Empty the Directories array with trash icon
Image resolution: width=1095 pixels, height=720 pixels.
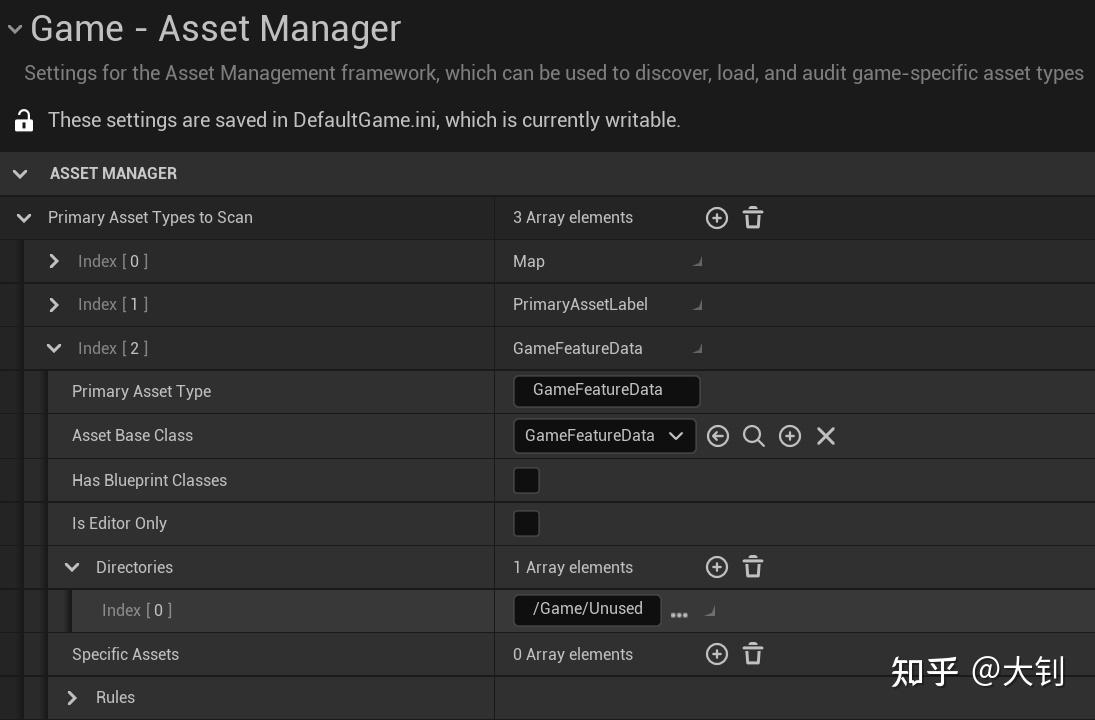pyautogui.click(x=753, y=567)
